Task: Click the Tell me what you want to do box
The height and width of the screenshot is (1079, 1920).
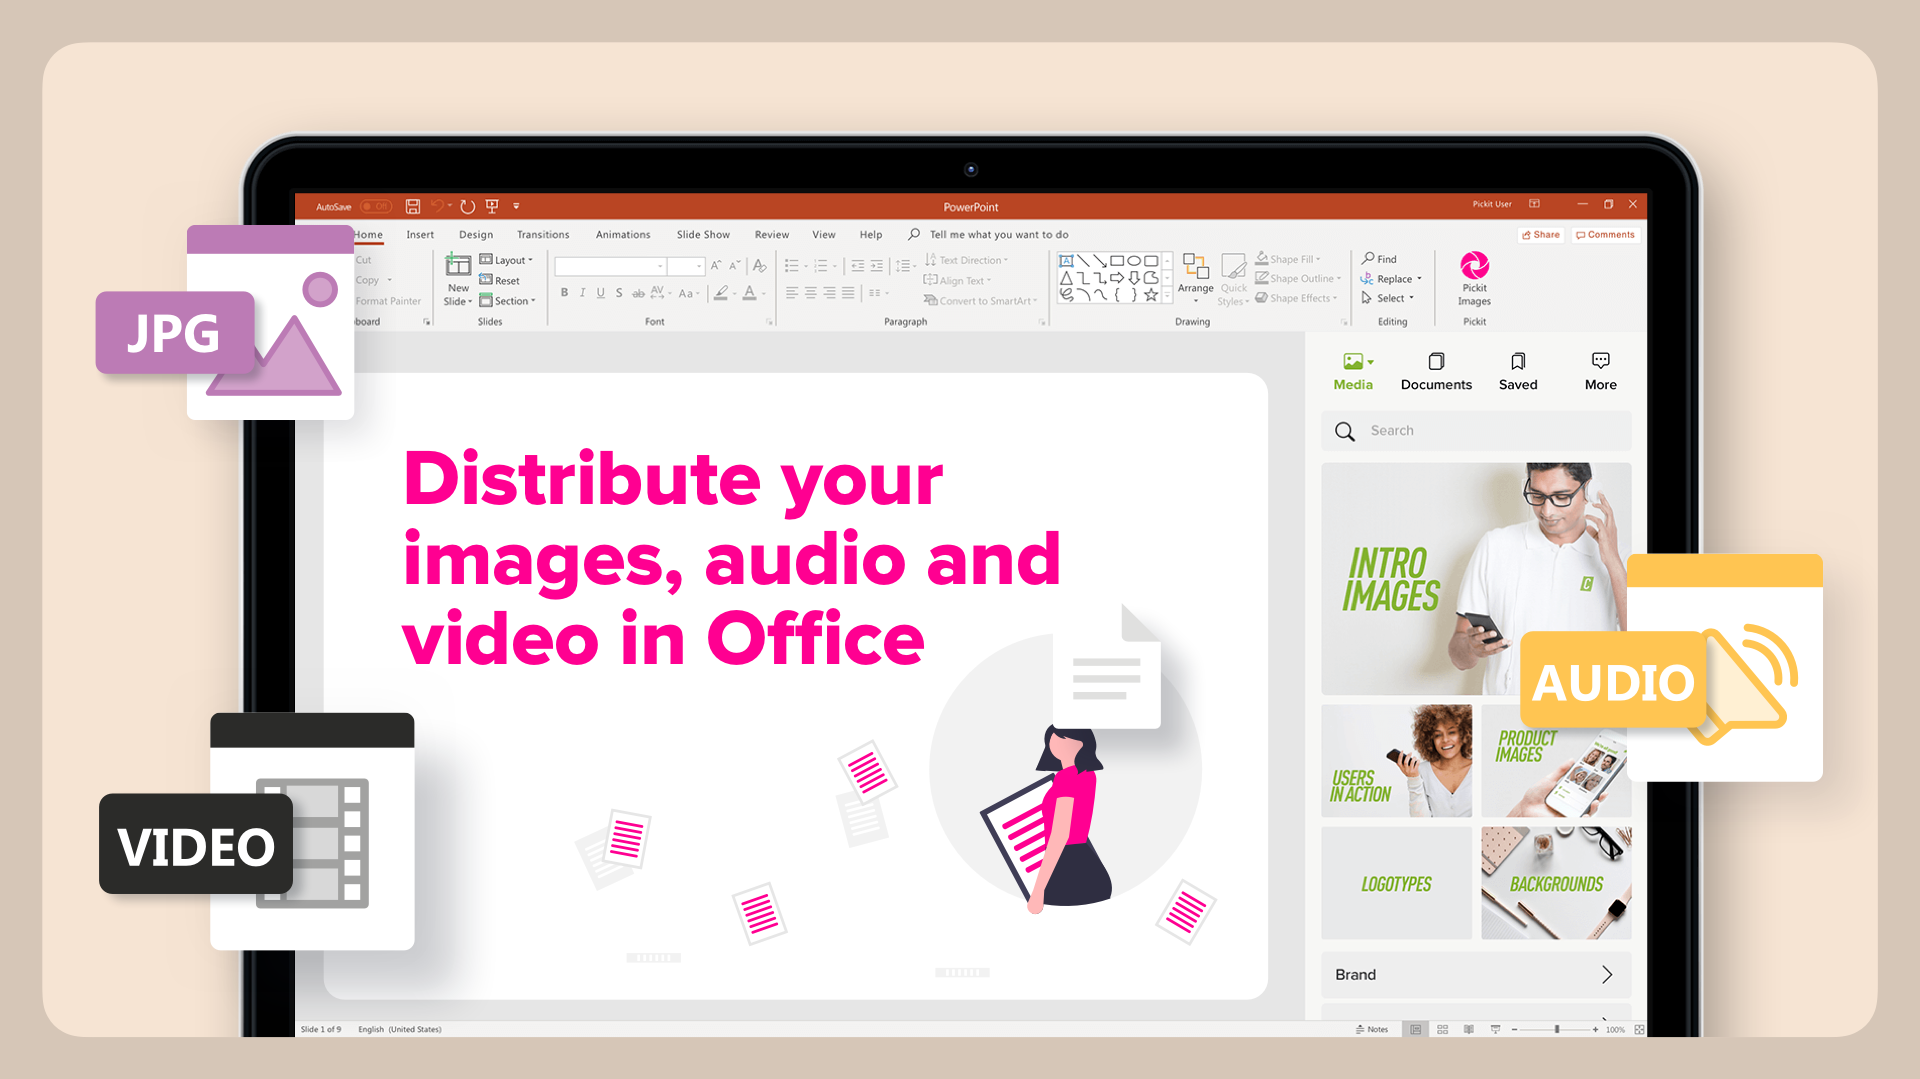Action: (998, 235)
